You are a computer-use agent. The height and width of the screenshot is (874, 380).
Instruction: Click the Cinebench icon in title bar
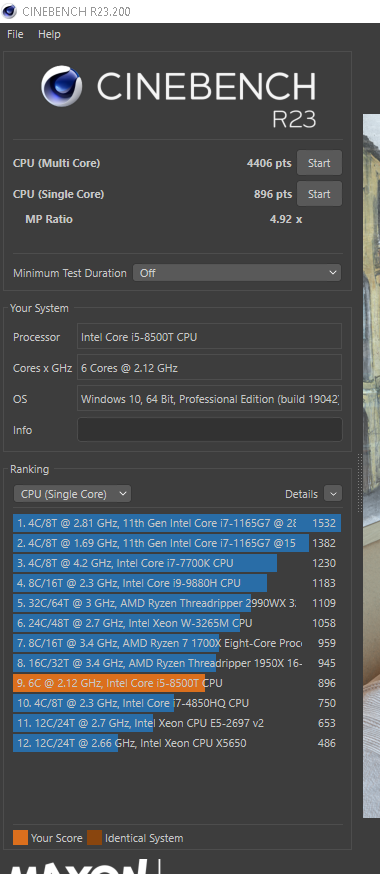pos(10,11)
